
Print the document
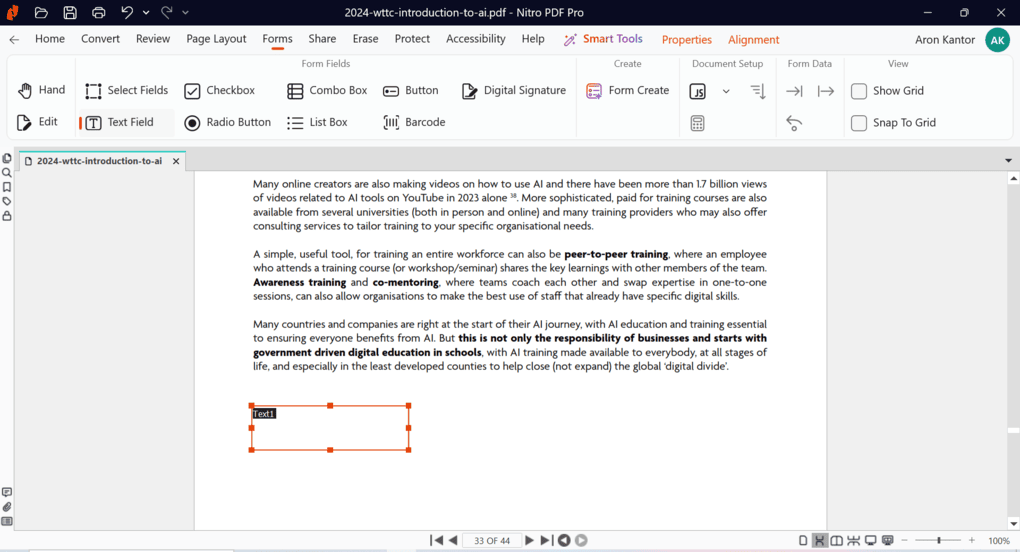[98, 12]
